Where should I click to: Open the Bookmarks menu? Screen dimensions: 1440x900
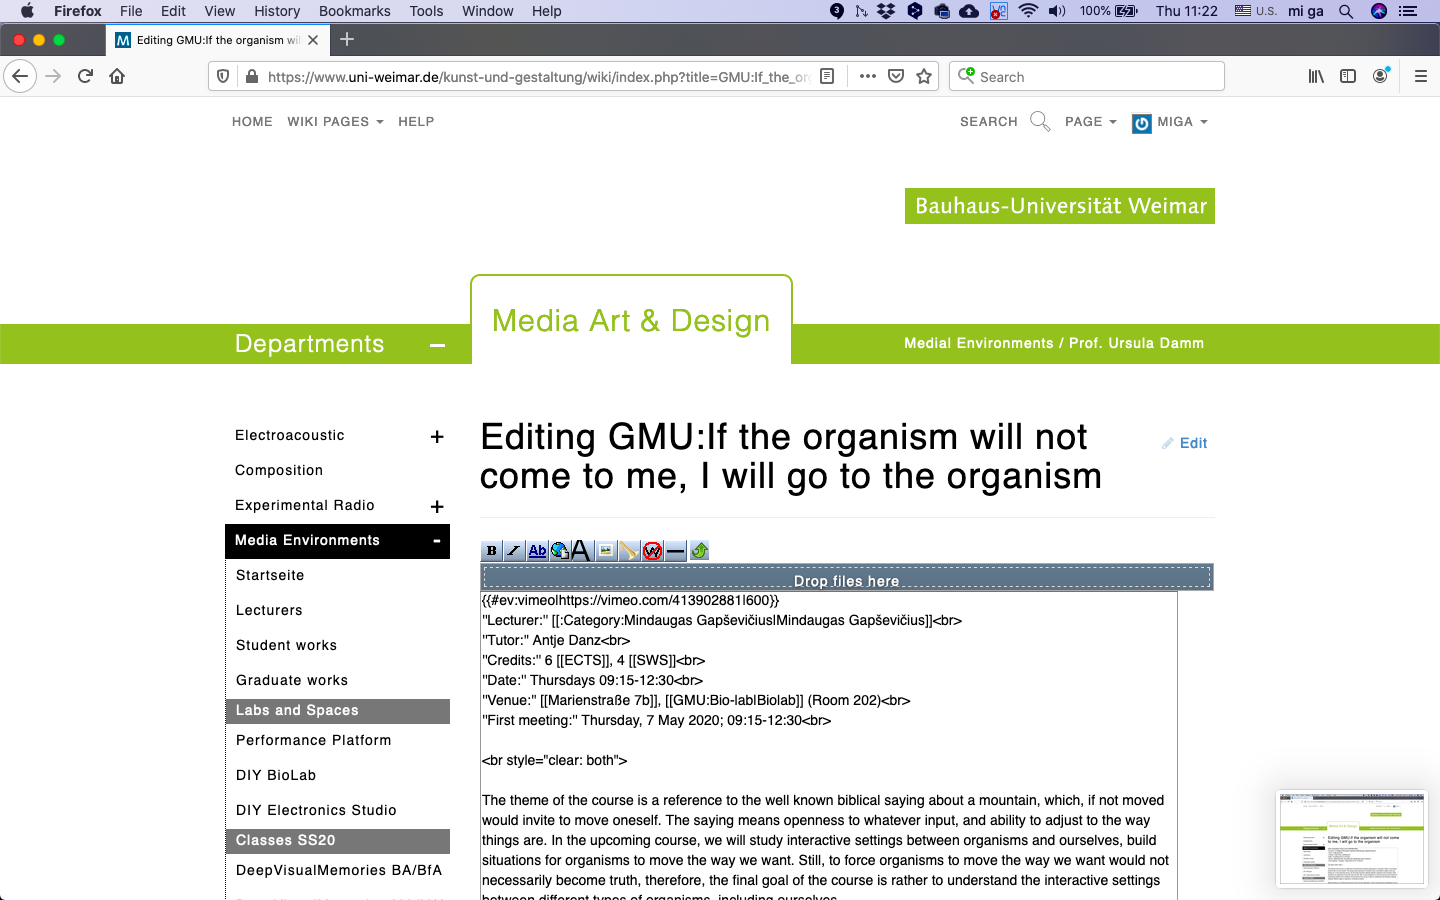[355, 11]
